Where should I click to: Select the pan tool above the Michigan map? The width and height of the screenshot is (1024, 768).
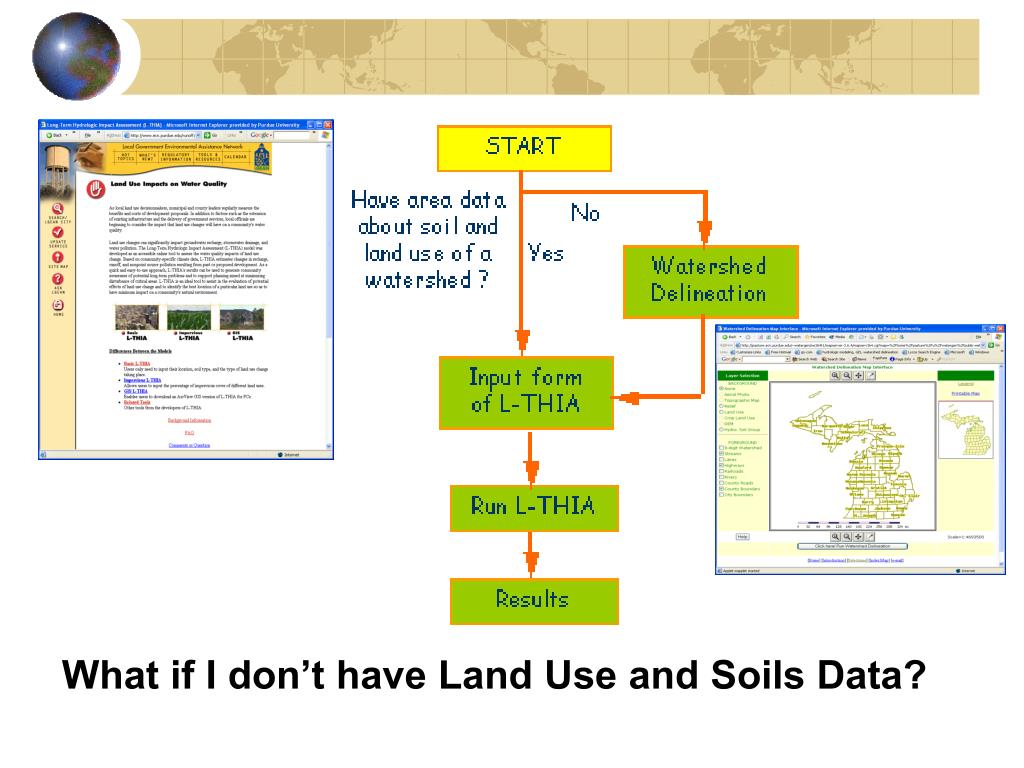click(x=859, y=375)
